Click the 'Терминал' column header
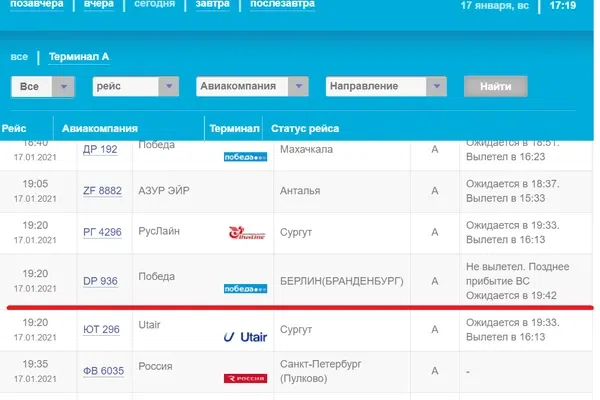 234,128
